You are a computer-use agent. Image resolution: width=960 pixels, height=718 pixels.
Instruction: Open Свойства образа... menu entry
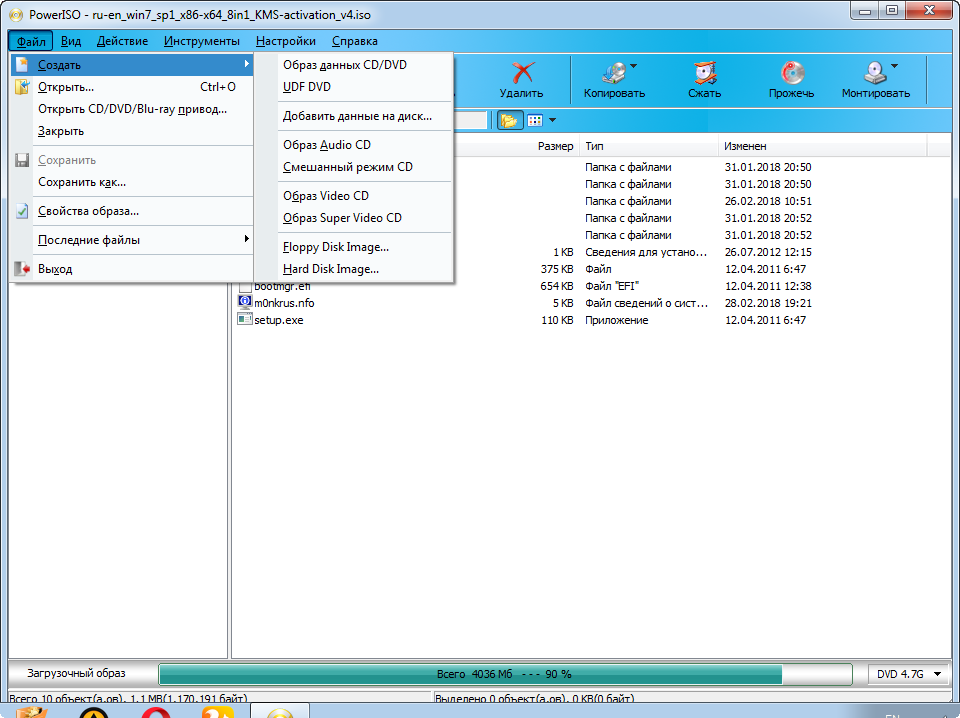[x=132, y=211]
